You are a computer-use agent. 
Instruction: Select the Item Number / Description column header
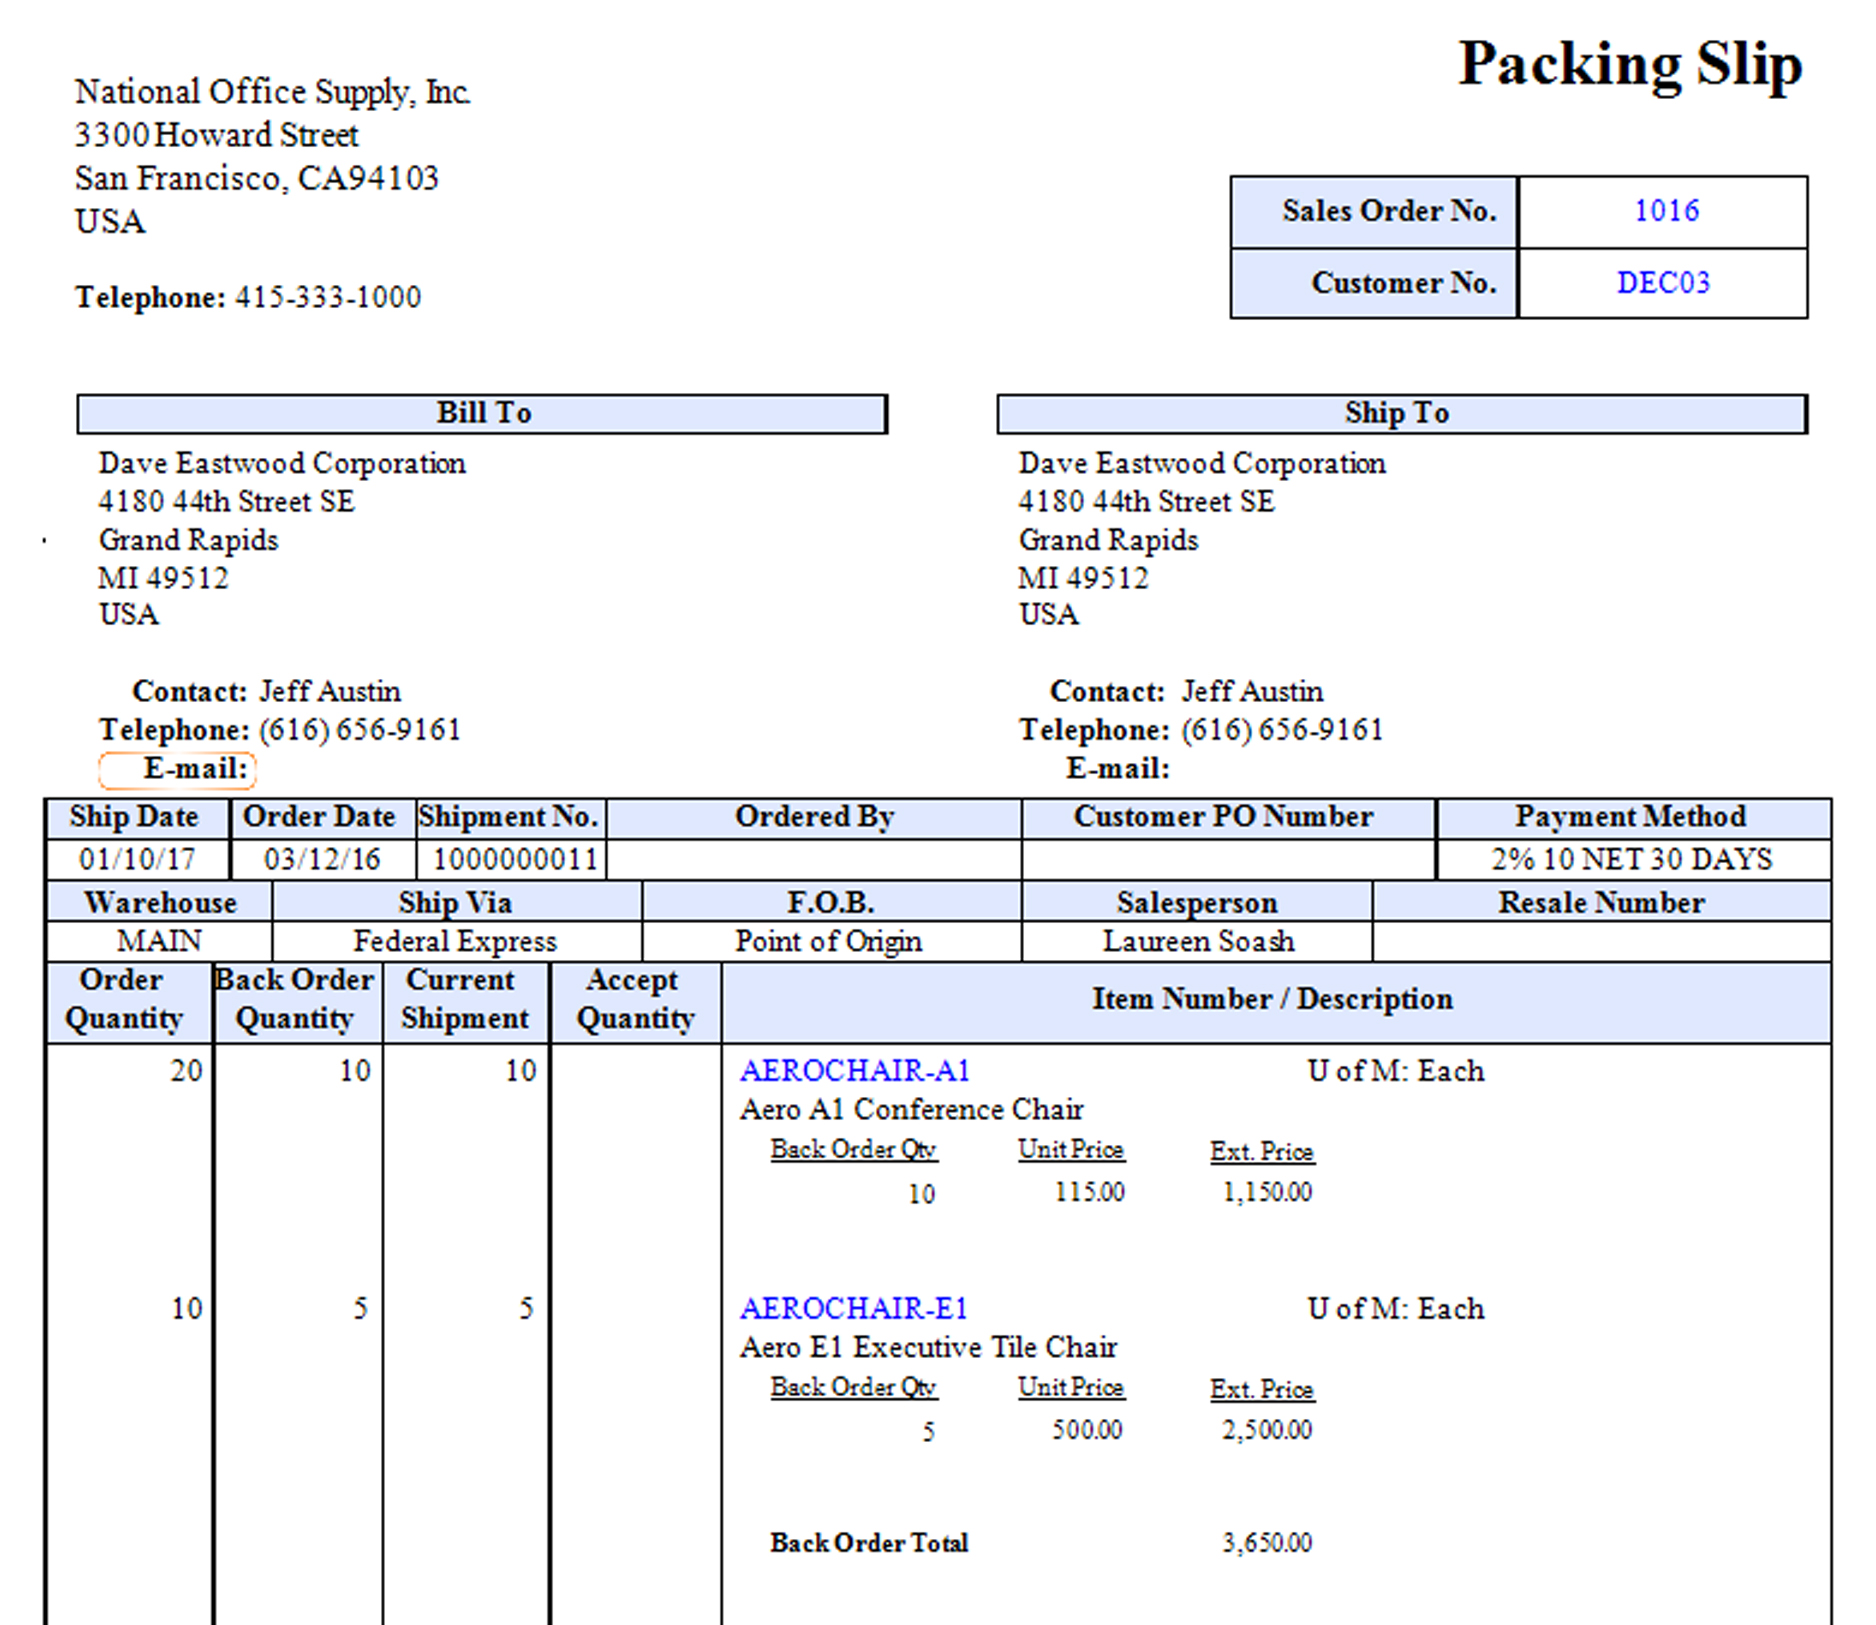click(x=1272, y=999)
